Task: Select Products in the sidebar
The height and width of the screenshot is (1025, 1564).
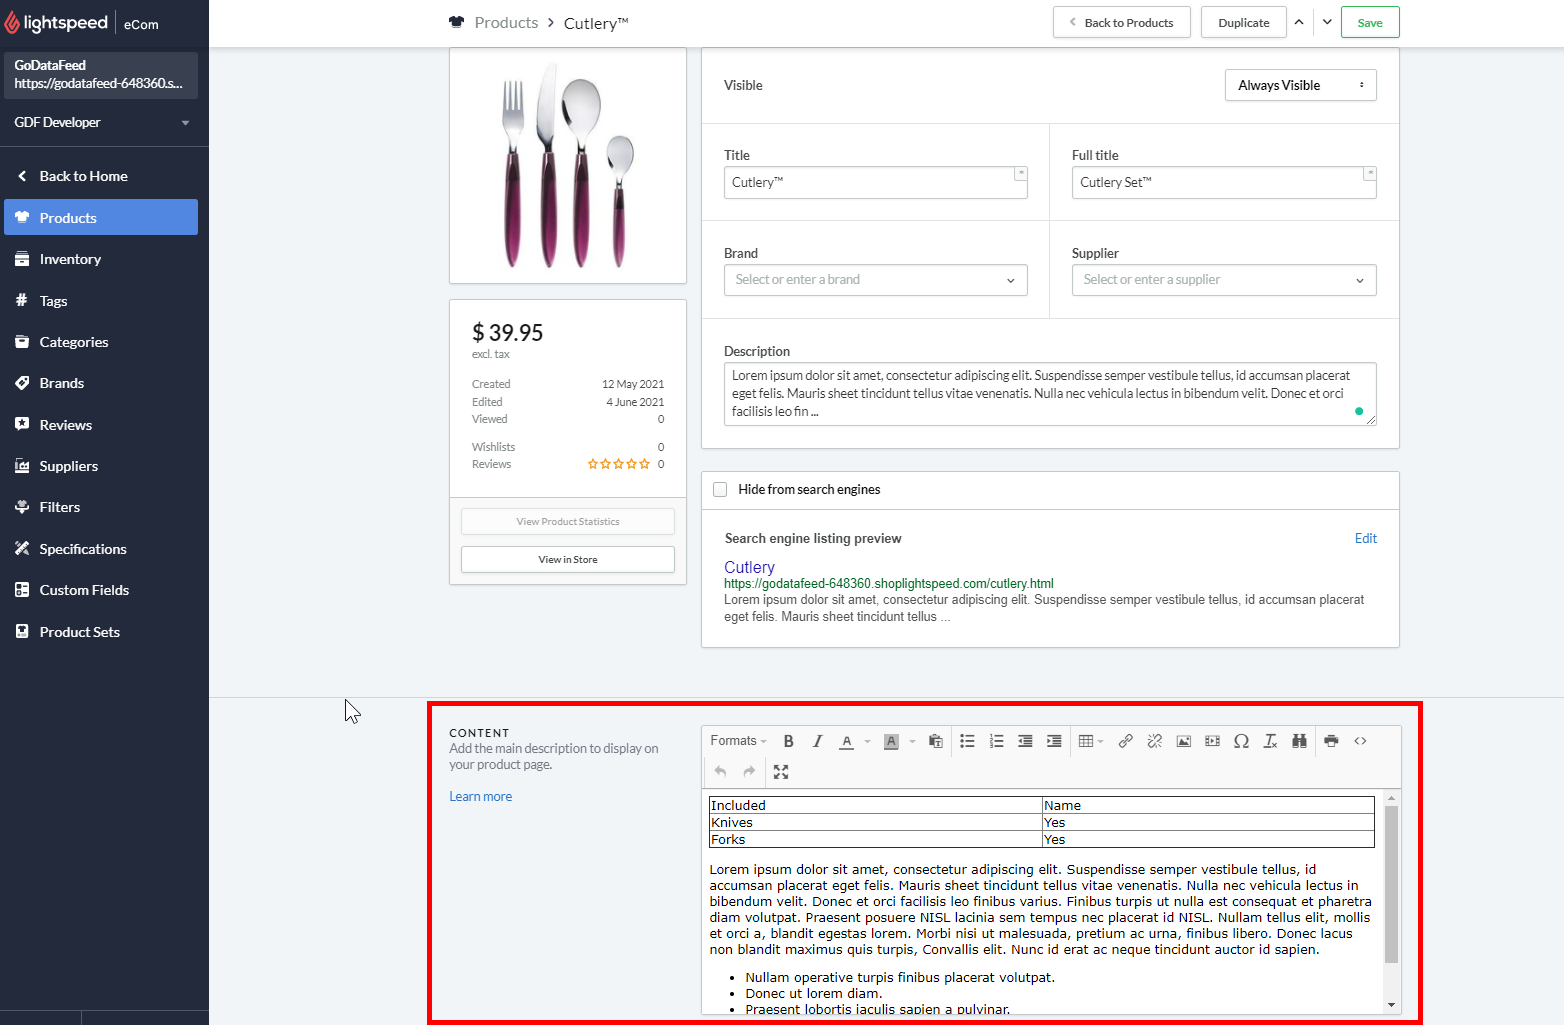Action: 100,217
